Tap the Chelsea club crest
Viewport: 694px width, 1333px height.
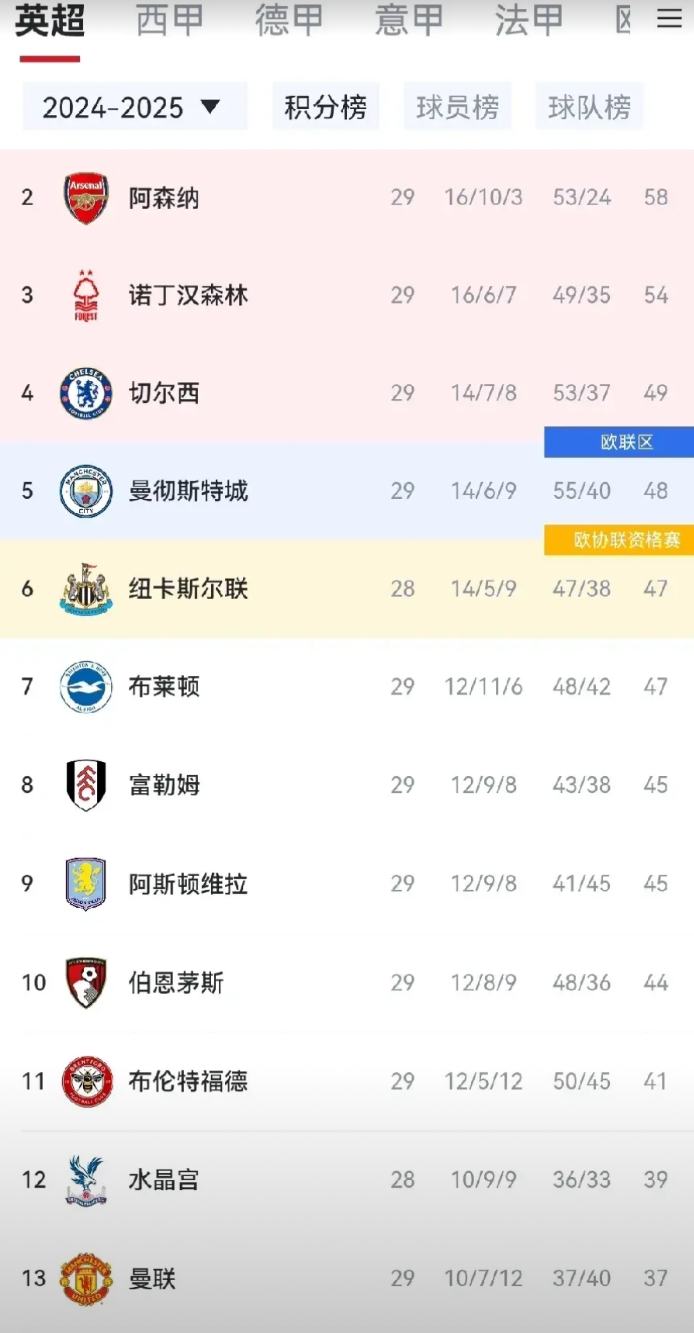click(x=86, y=393)
